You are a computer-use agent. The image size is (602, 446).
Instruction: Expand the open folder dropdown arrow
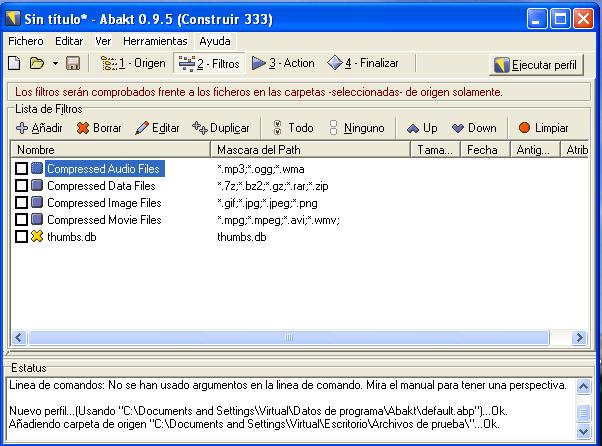pyautogui.click(x=55, y=63)
